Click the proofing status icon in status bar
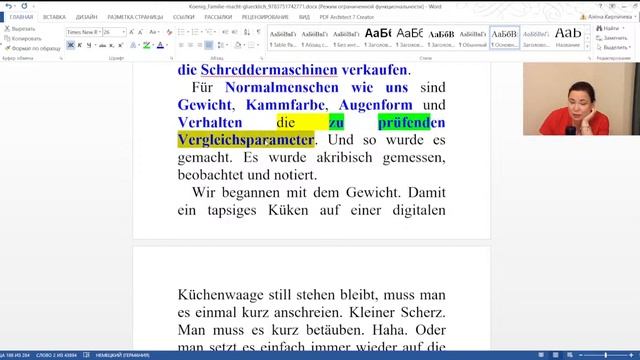The width and height of the screenshot is (640, 360). 86,355
